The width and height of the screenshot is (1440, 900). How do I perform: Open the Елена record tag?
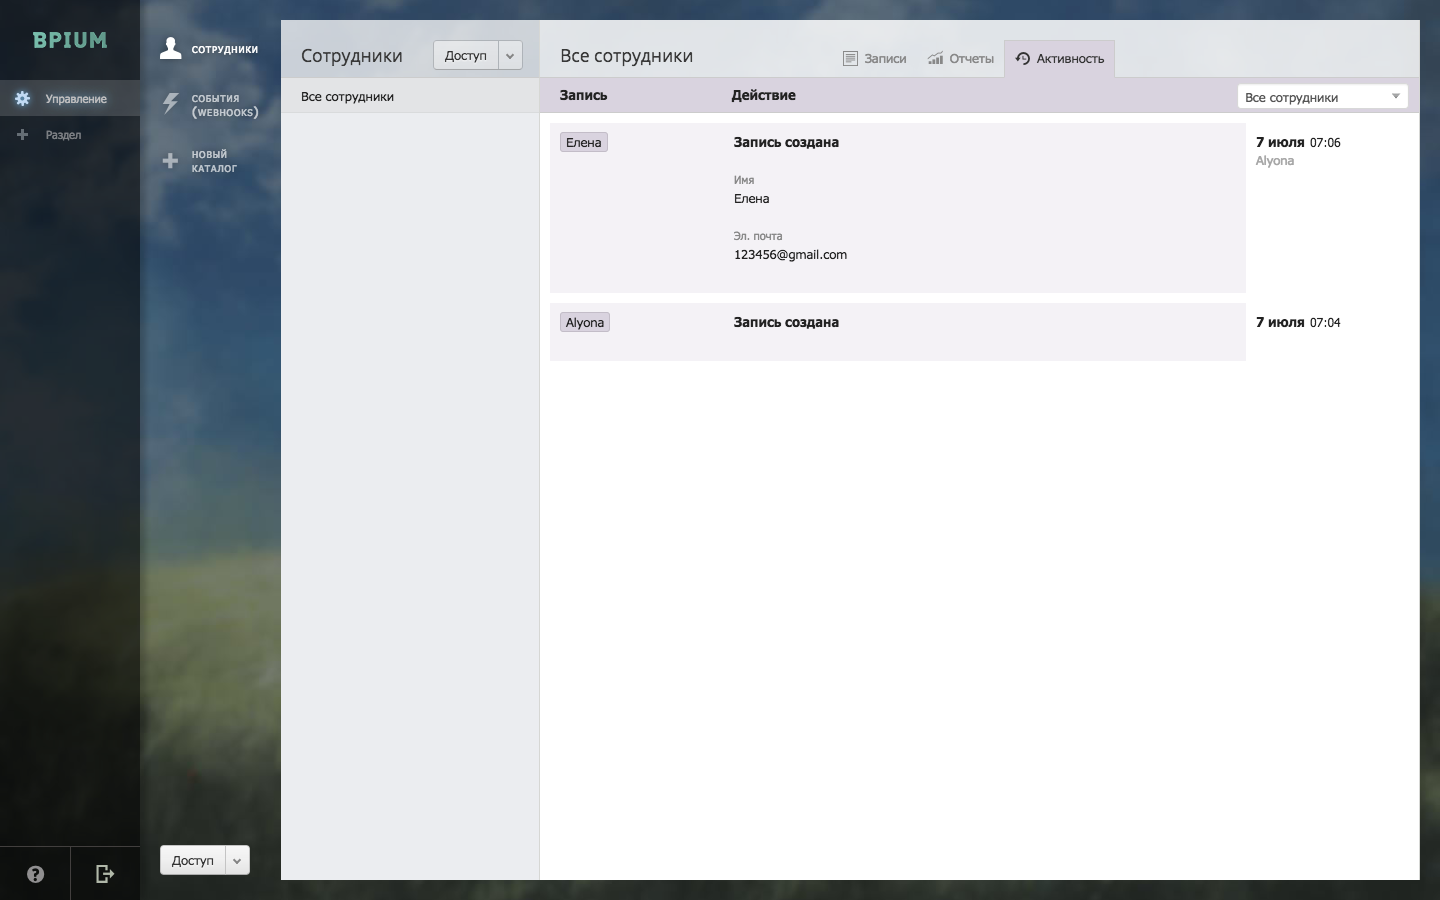point(584,142)
